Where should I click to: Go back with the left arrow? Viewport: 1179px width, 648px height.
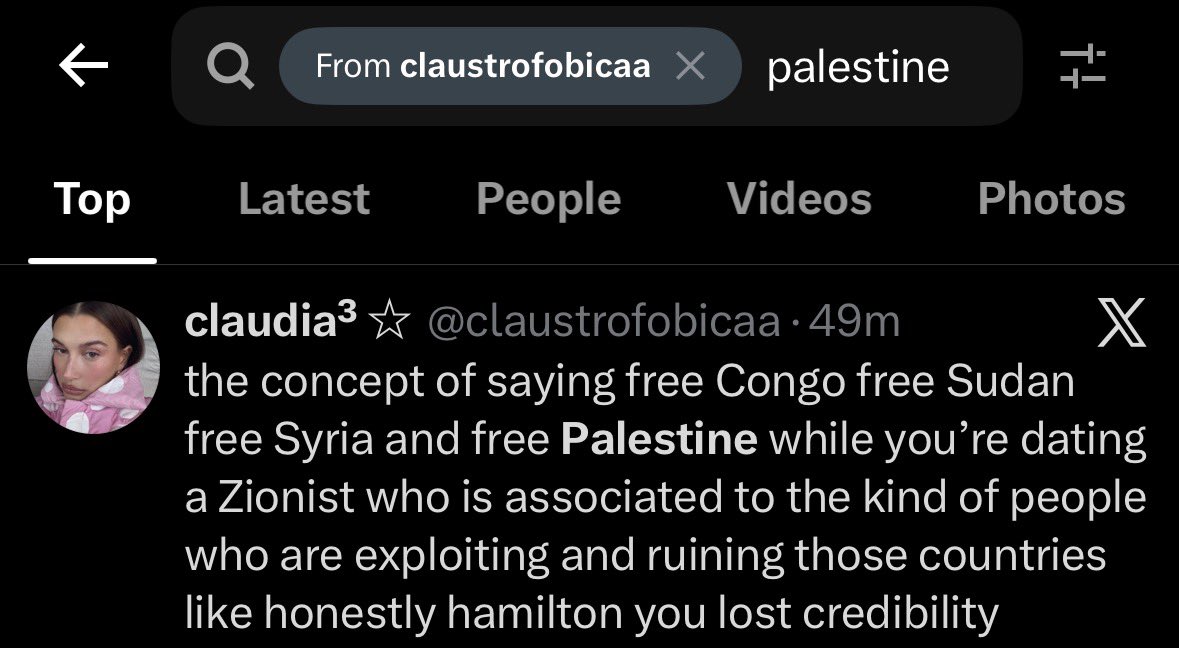[83, 65]
